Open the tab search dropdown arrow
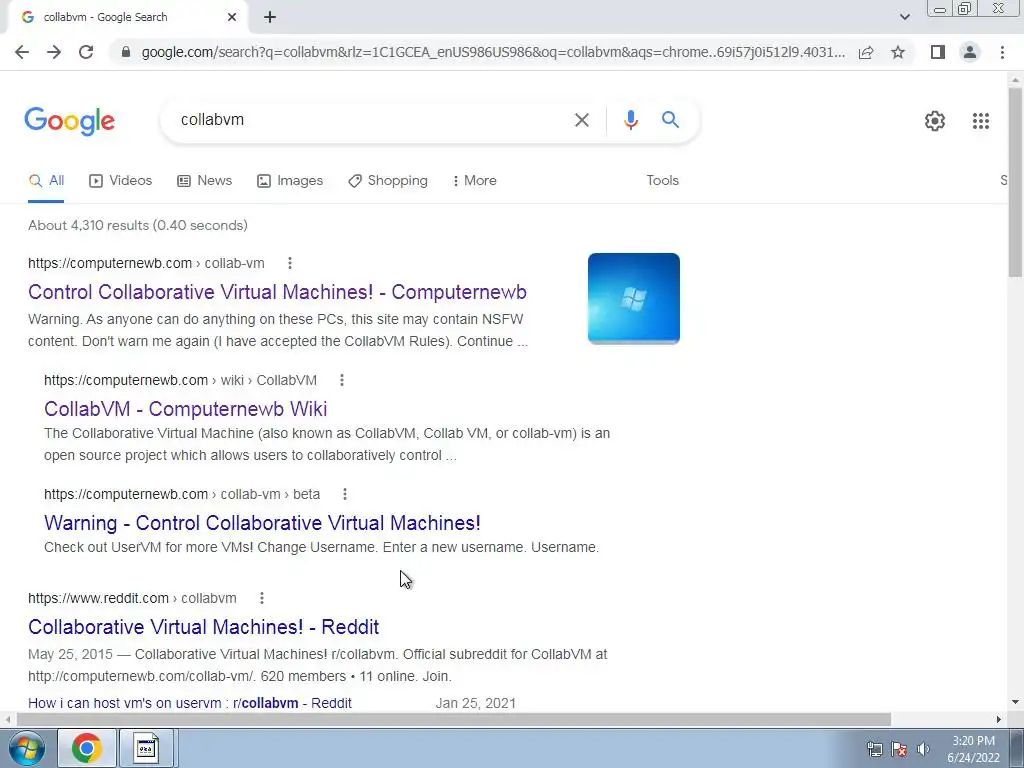 point(904,17)
